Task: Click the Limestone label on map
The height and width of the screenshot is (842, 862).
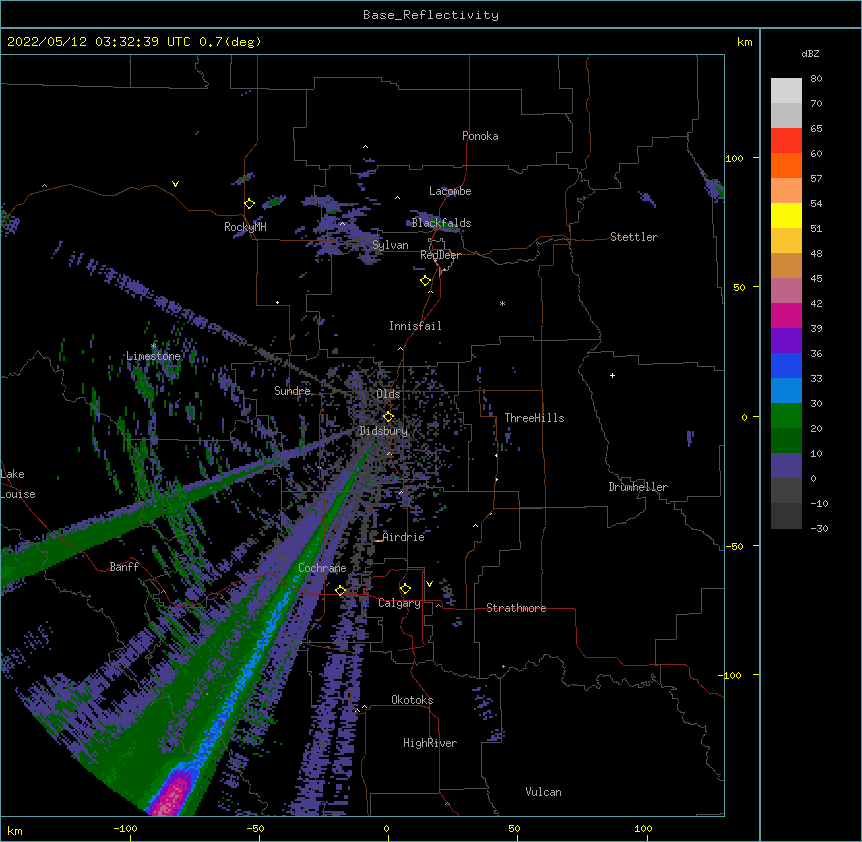Action: click(x=153, y=356)
